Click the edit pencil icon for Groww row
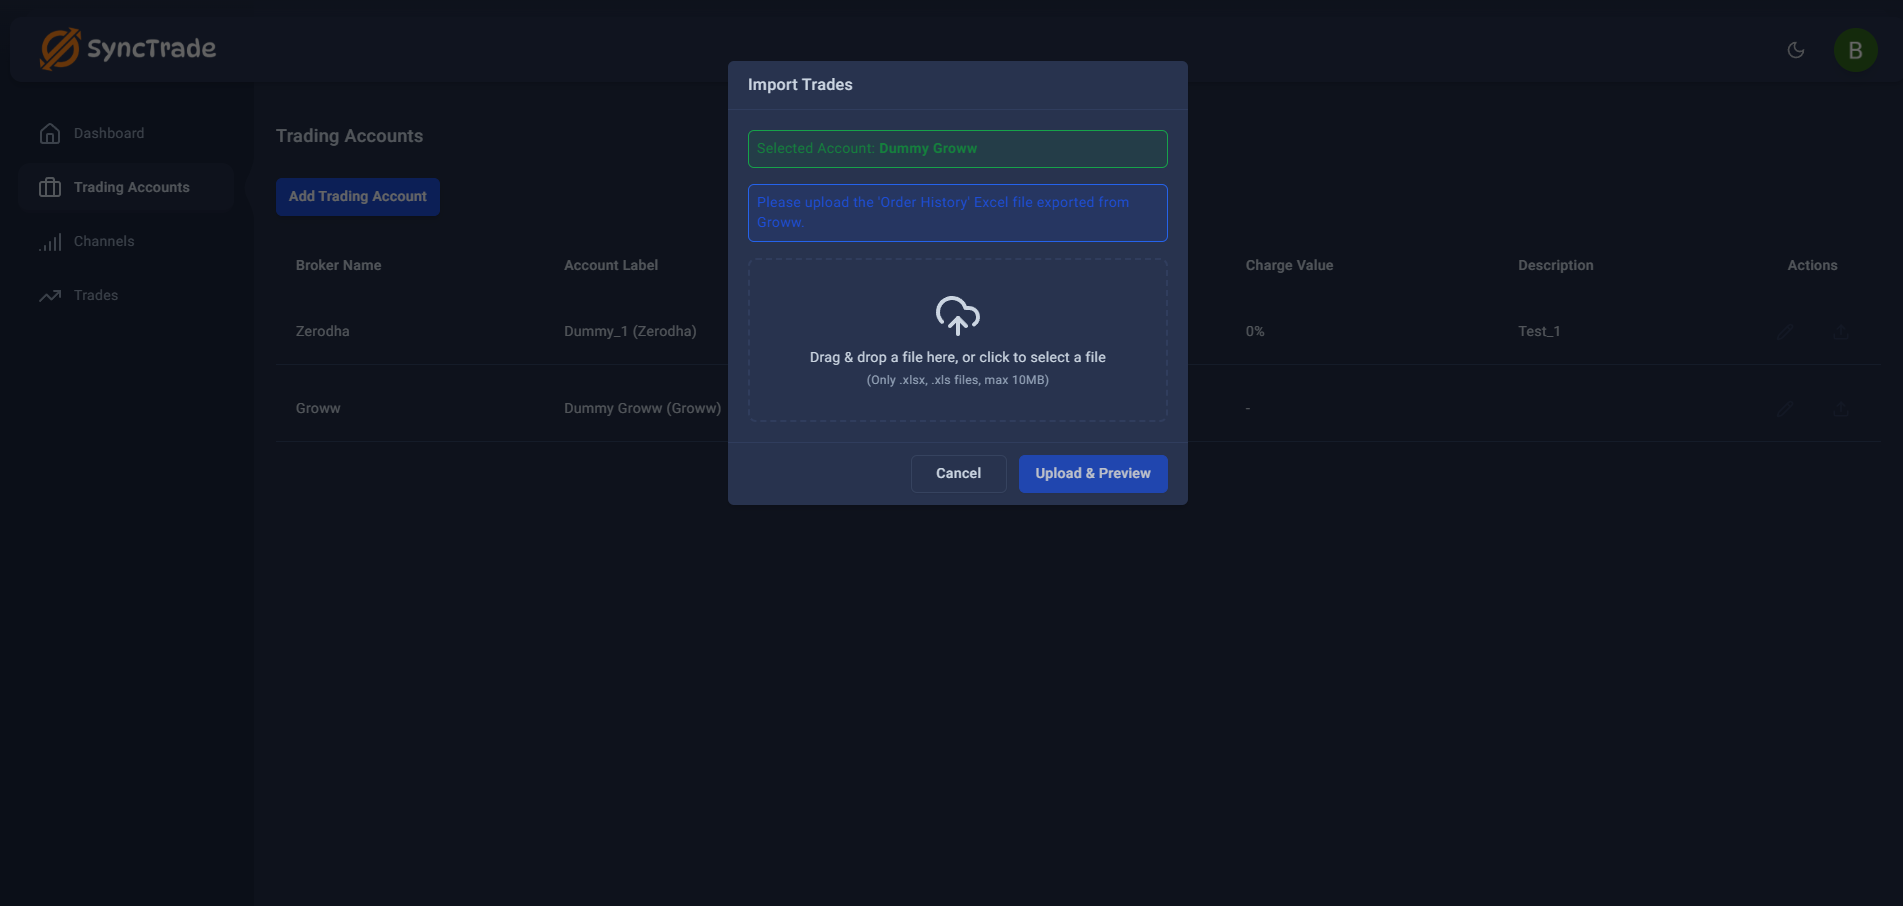Image resolution: width=1903 pixels, height=906 pixels. tap(1785, 409)
